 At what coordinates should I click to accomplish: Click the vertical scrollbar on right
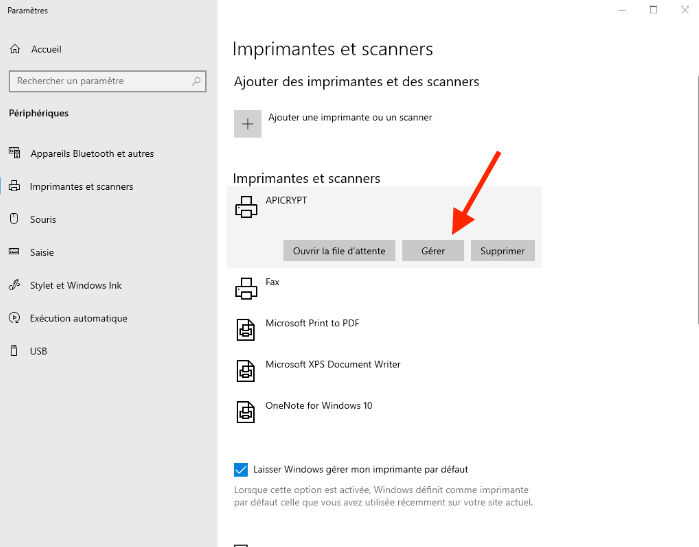coord(697,201)
